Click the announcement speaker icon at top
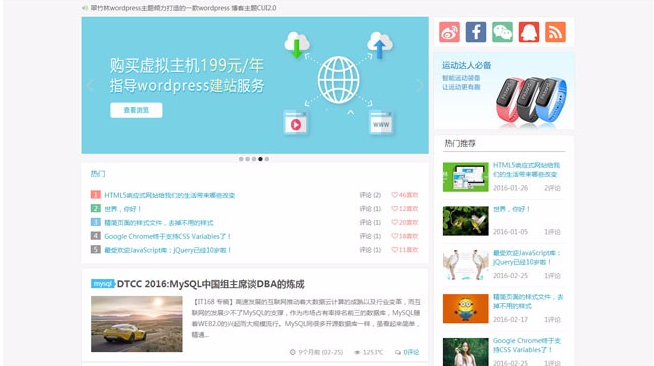The width and height of the screenshot is (654, 366). (x=85, y=8)
